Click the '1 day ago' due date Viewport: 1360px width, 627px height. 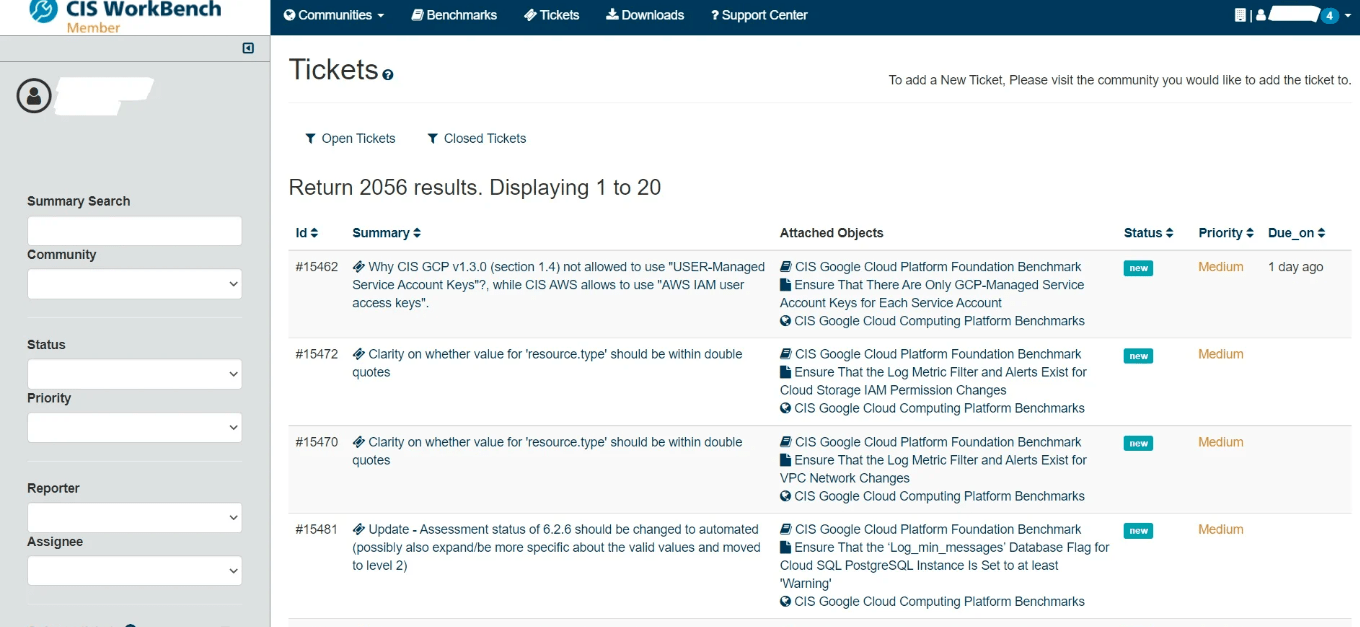(x=1296, y=267)
